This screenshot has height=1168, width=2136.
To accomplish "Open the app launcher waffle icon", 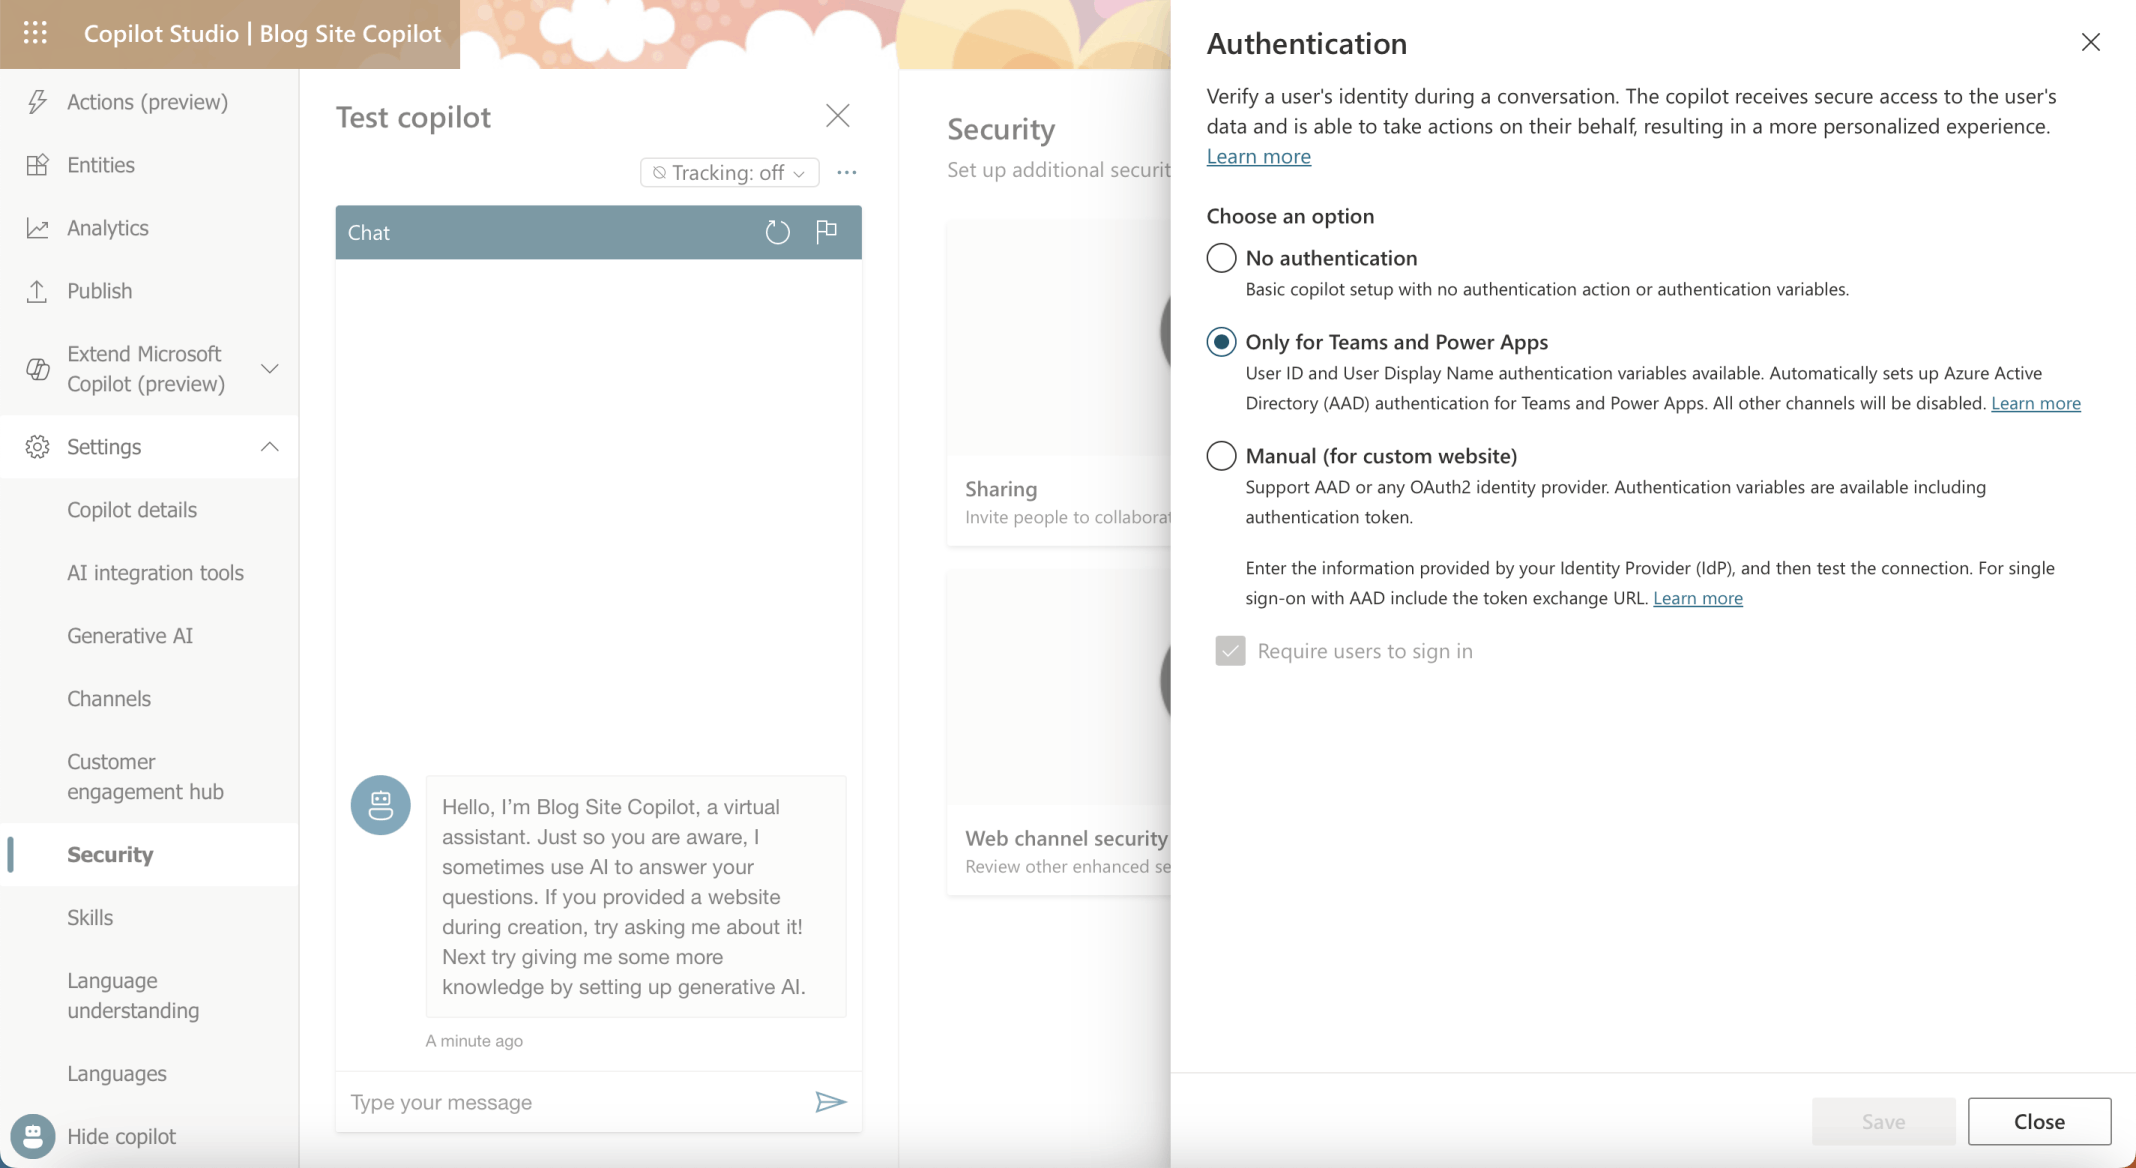I will click(35, 33).
